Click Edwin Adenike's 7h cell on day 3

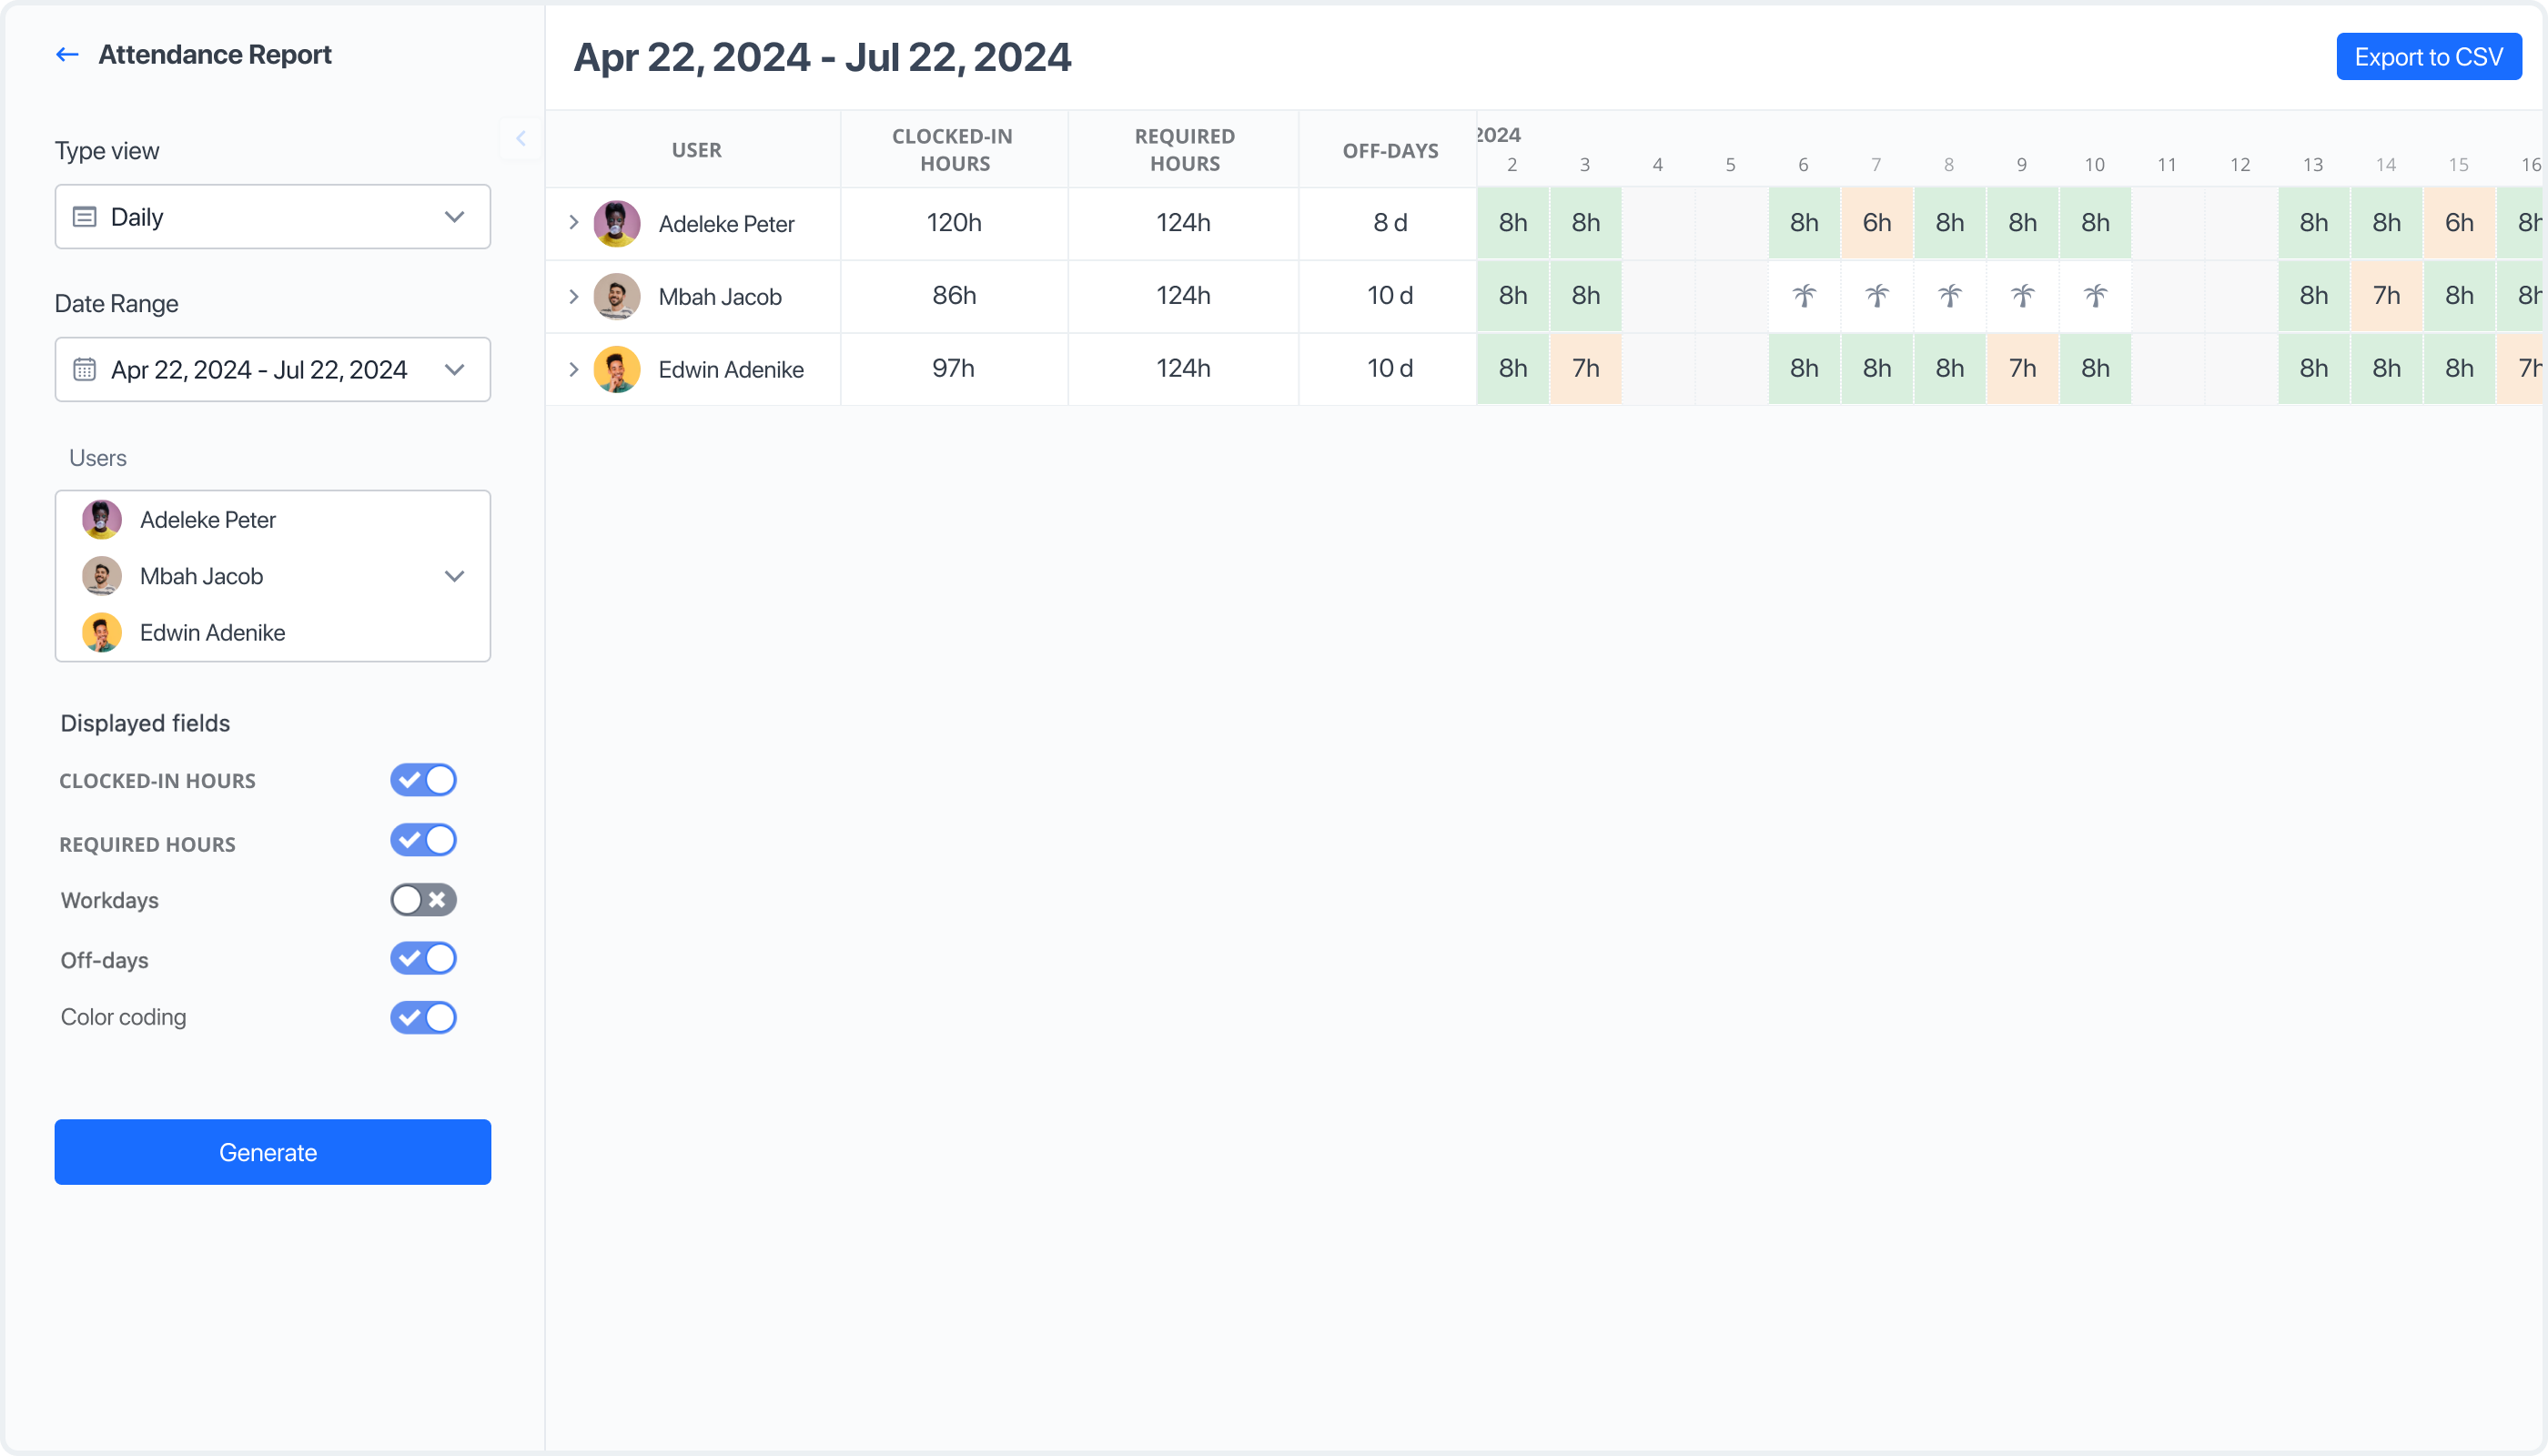1586,369
